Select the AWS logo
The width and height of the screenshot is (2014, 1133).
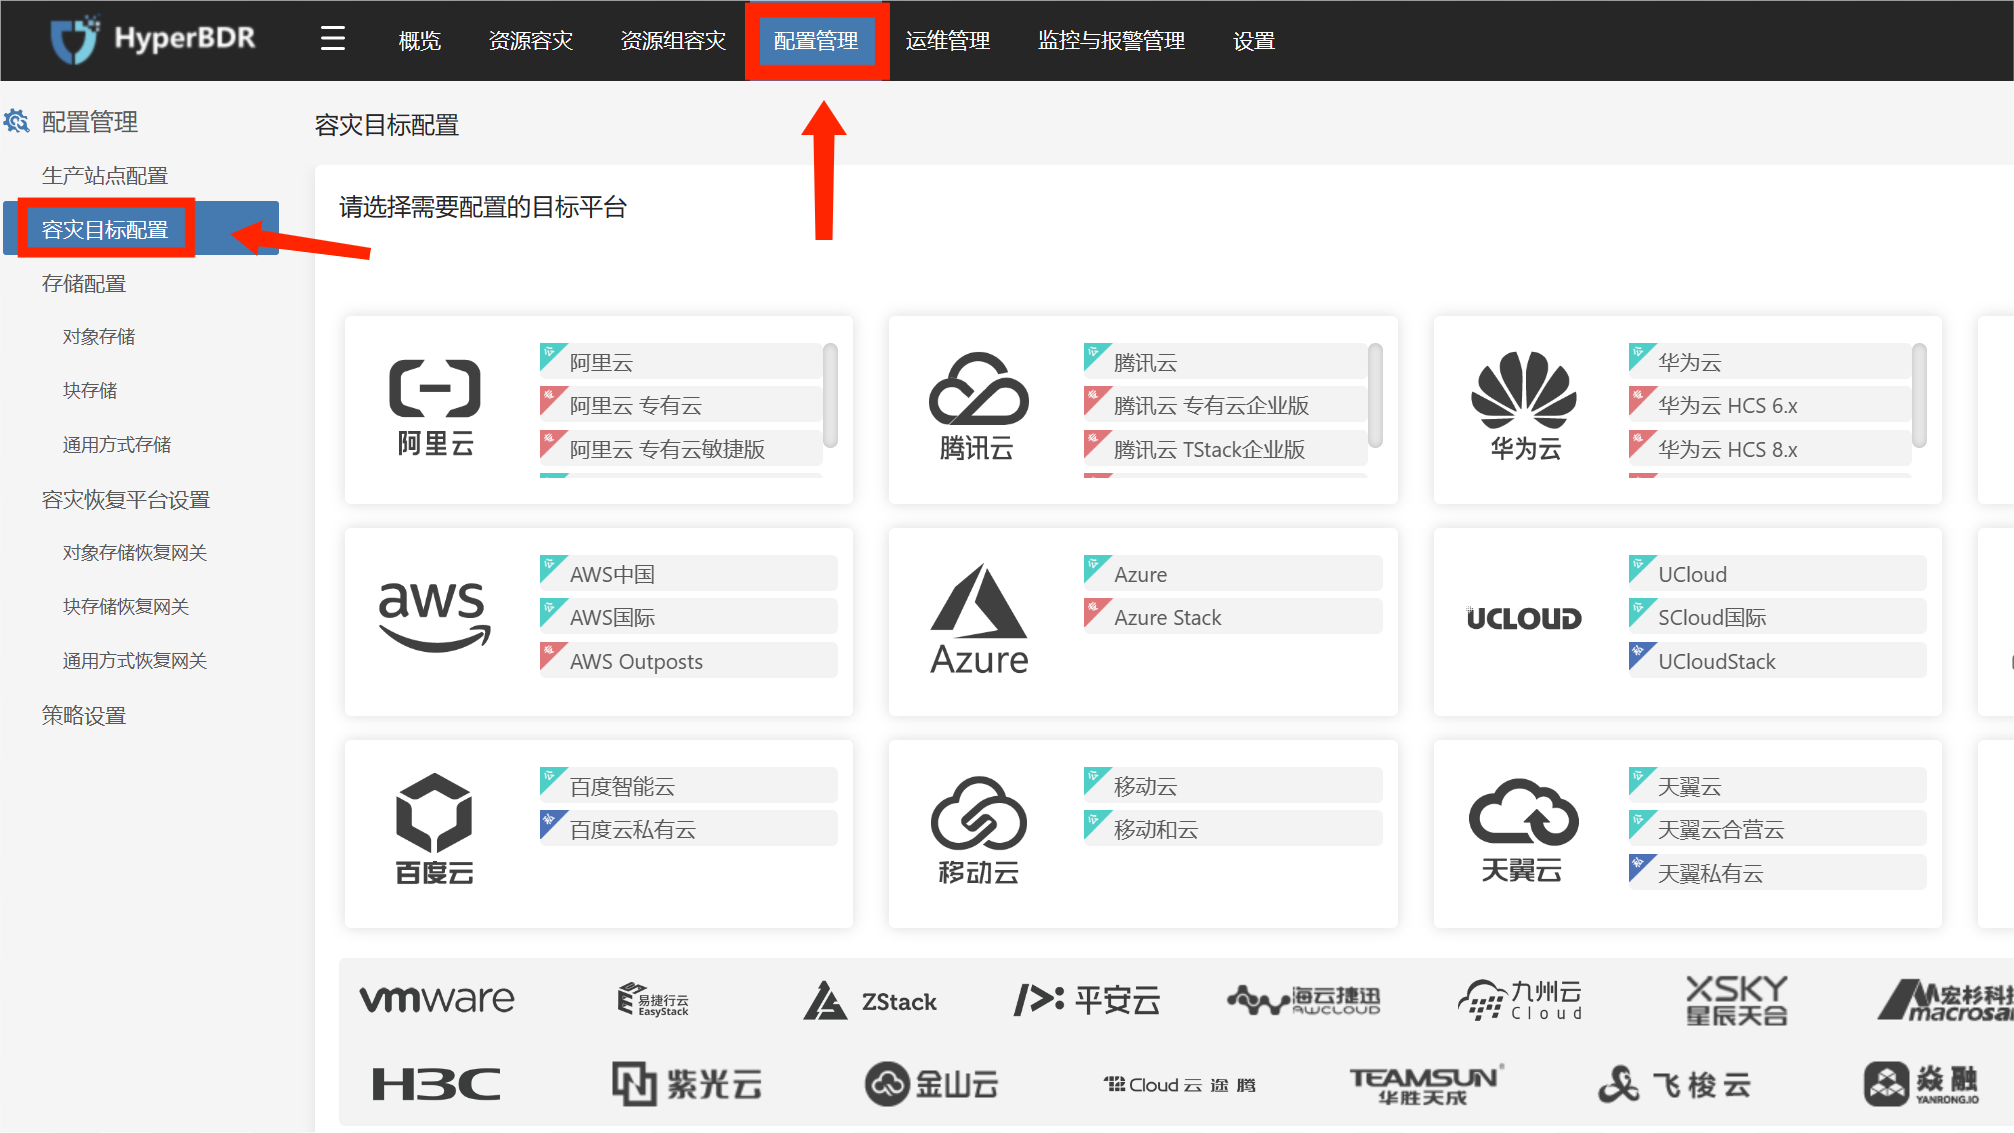click(x=435, y=617)
